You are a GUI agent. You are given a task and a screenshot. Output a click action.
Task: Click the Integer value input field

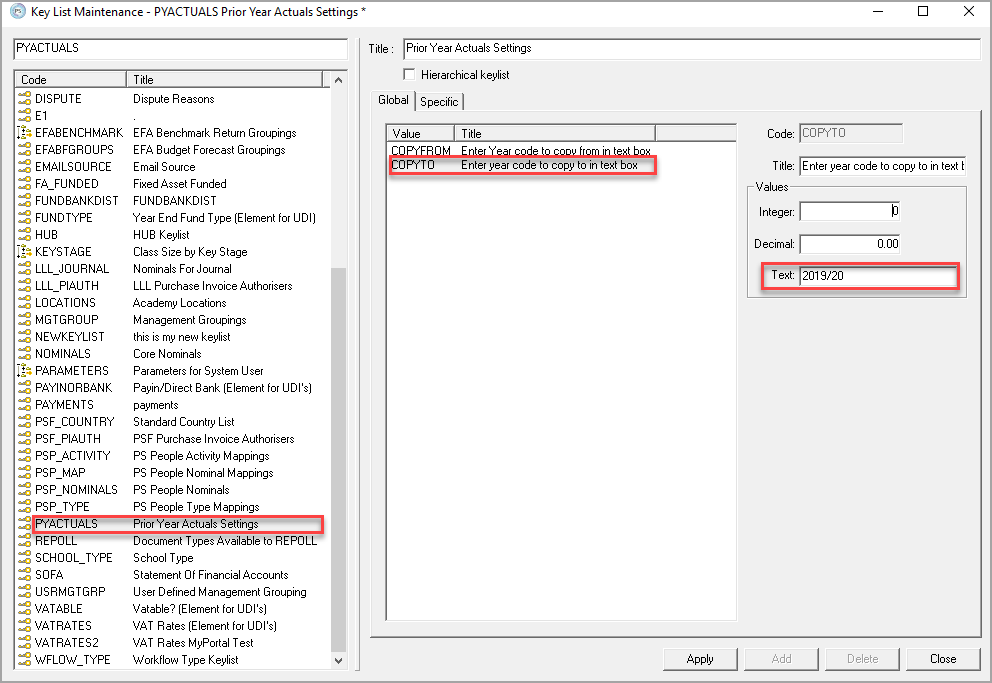click(x=850, y=211)
